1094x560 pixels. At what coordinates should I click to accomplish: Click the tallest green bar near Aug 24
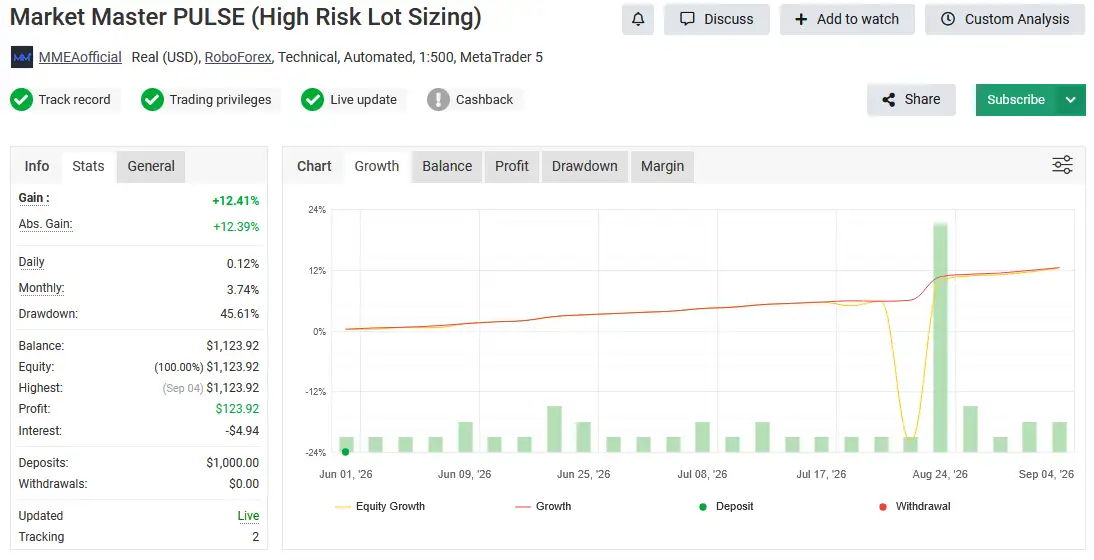[940, 338]
